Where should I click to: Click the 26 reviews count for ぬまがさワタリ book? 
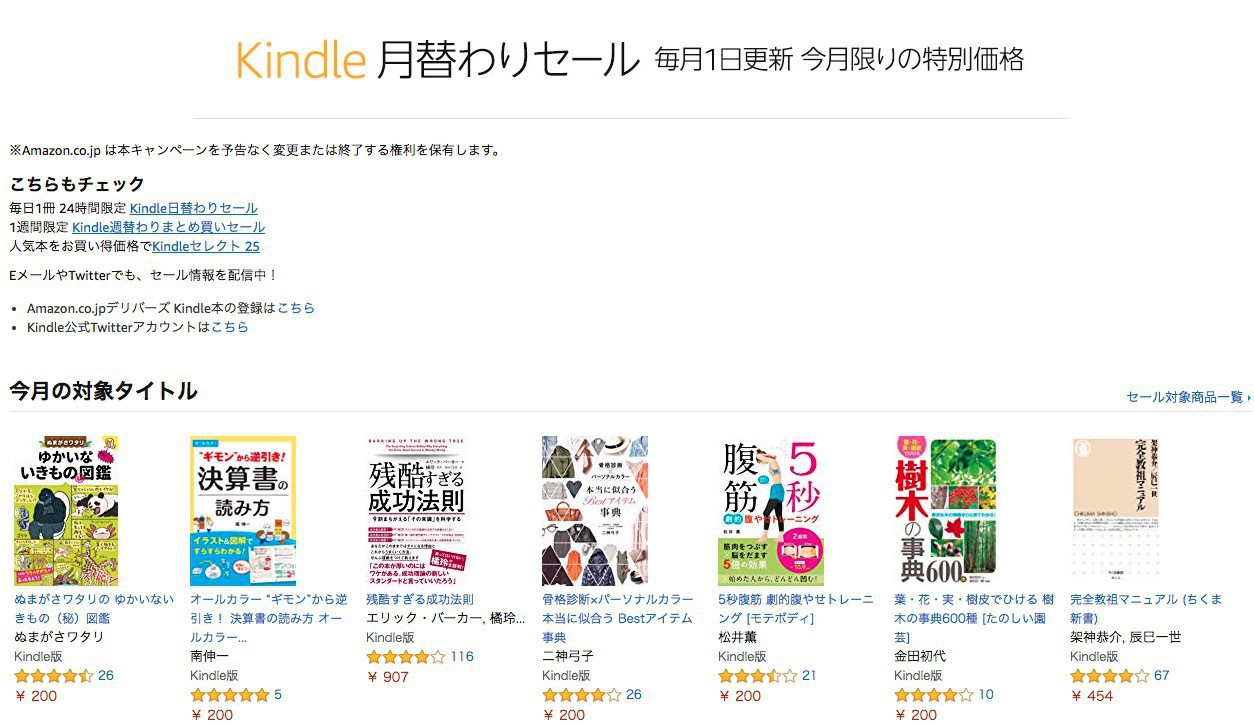[106, 676]
